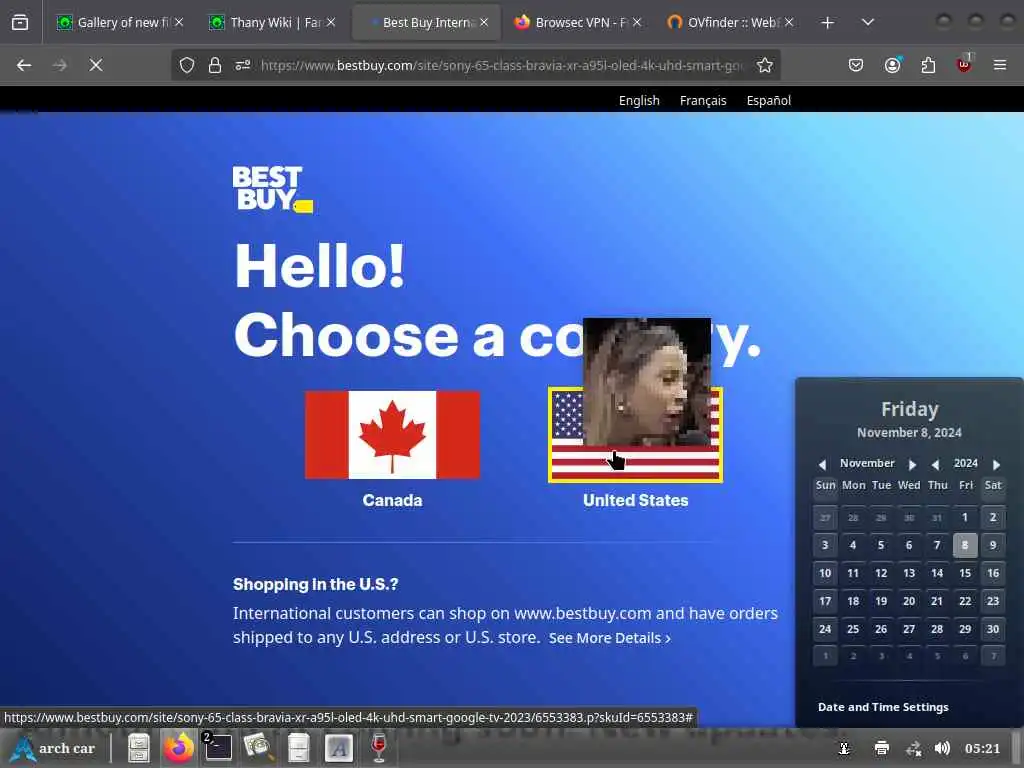Go to previous year before 2024
Viewport: 1024px width, 768px height.
(x=935, y=464)
